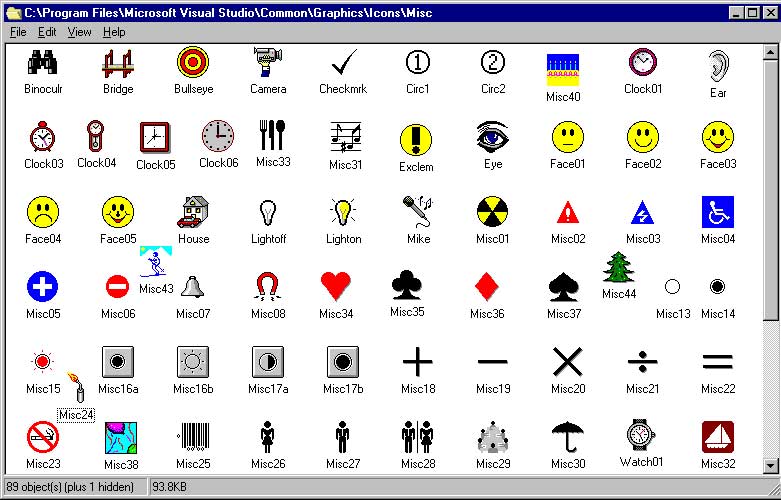Click the scrollbar up arrow
Screen dimensions: 781x500
(770, 51)
